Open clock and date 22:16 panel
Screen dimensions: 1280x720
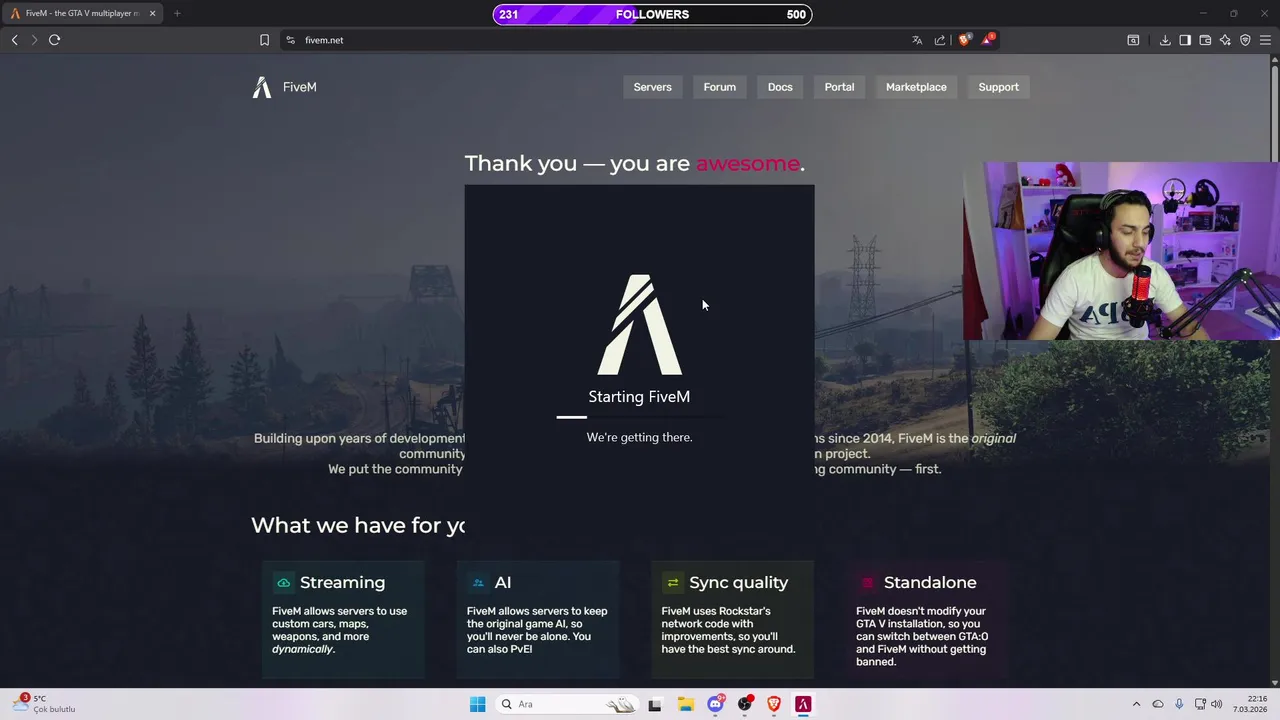(1250, 704)
